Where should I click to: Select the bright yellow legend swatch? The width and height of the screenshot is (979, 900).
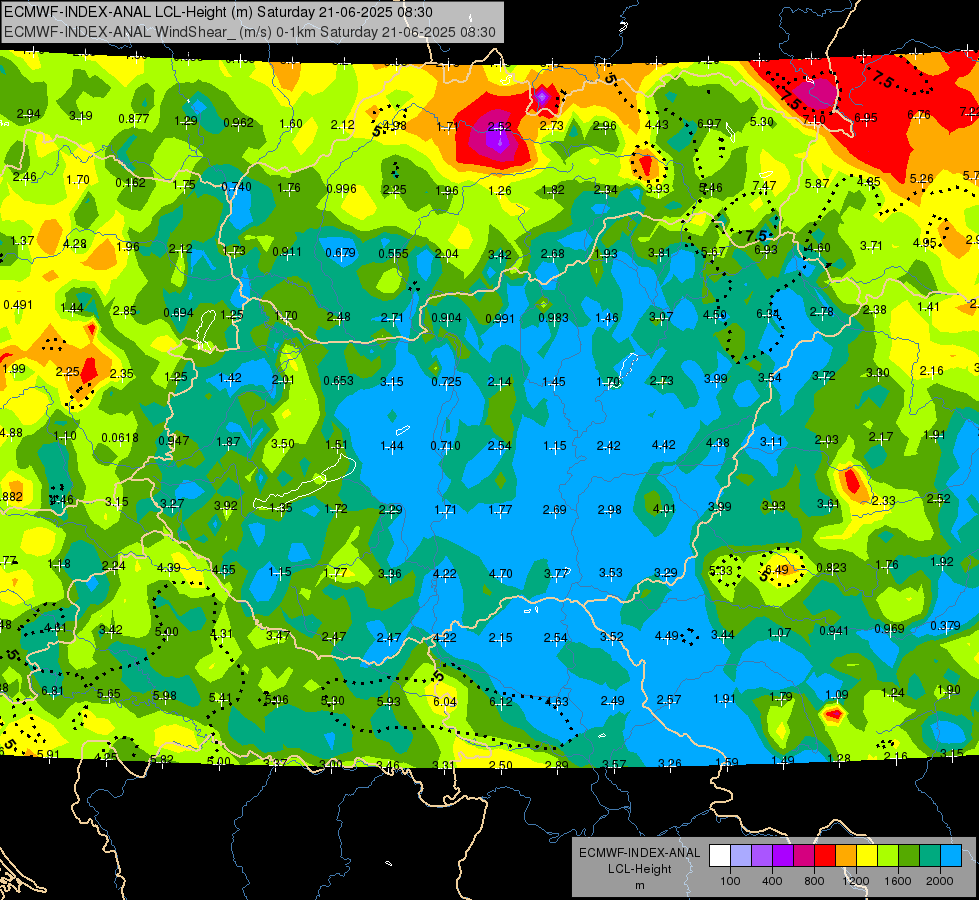[x=867, y=856]
